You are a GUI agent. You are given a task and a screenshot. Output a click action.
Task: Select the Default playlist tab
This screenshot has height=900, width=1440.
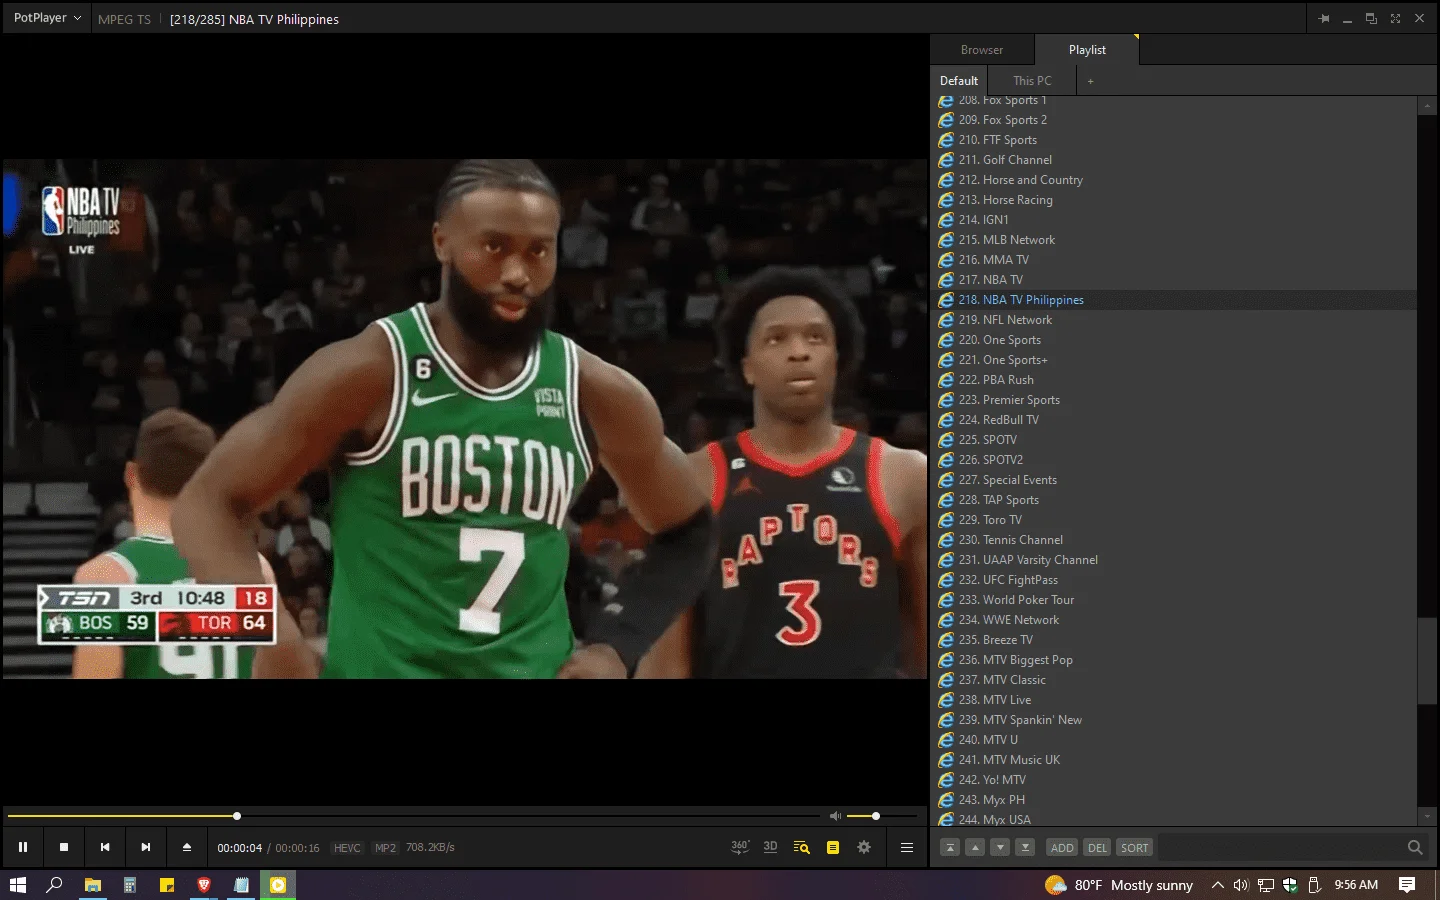point(959,81)
